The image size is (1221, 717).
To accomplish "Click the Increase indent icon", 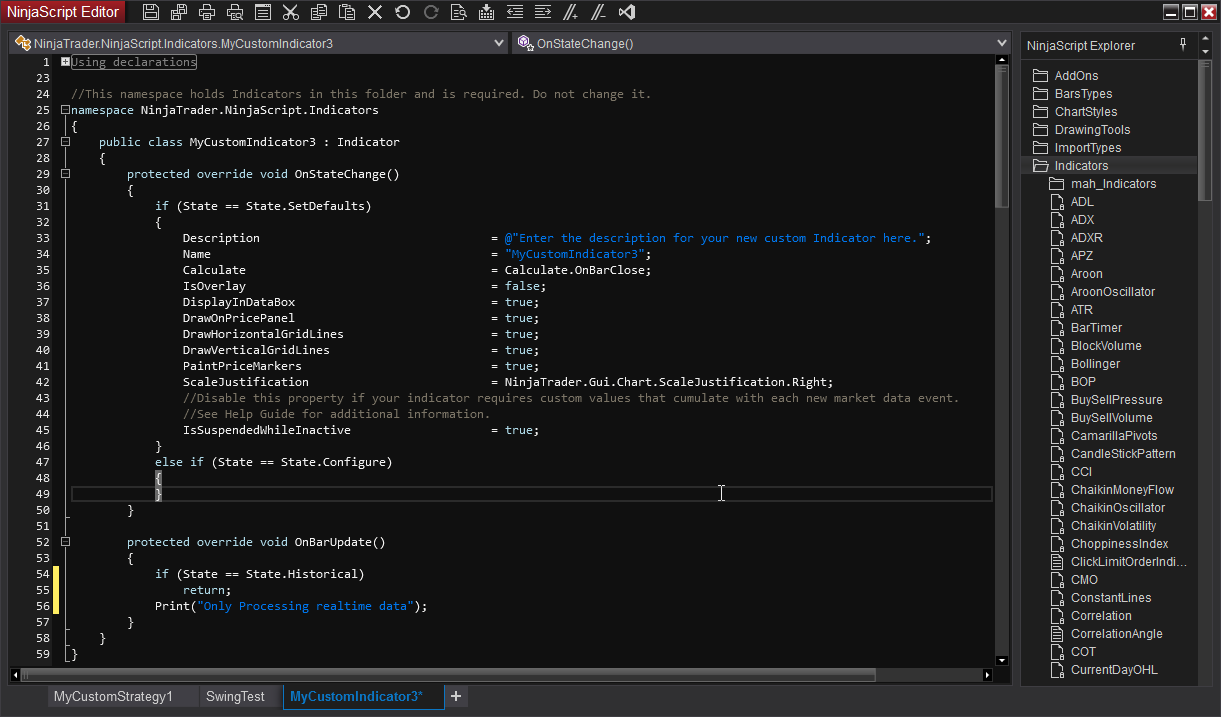I will (542, 12).
